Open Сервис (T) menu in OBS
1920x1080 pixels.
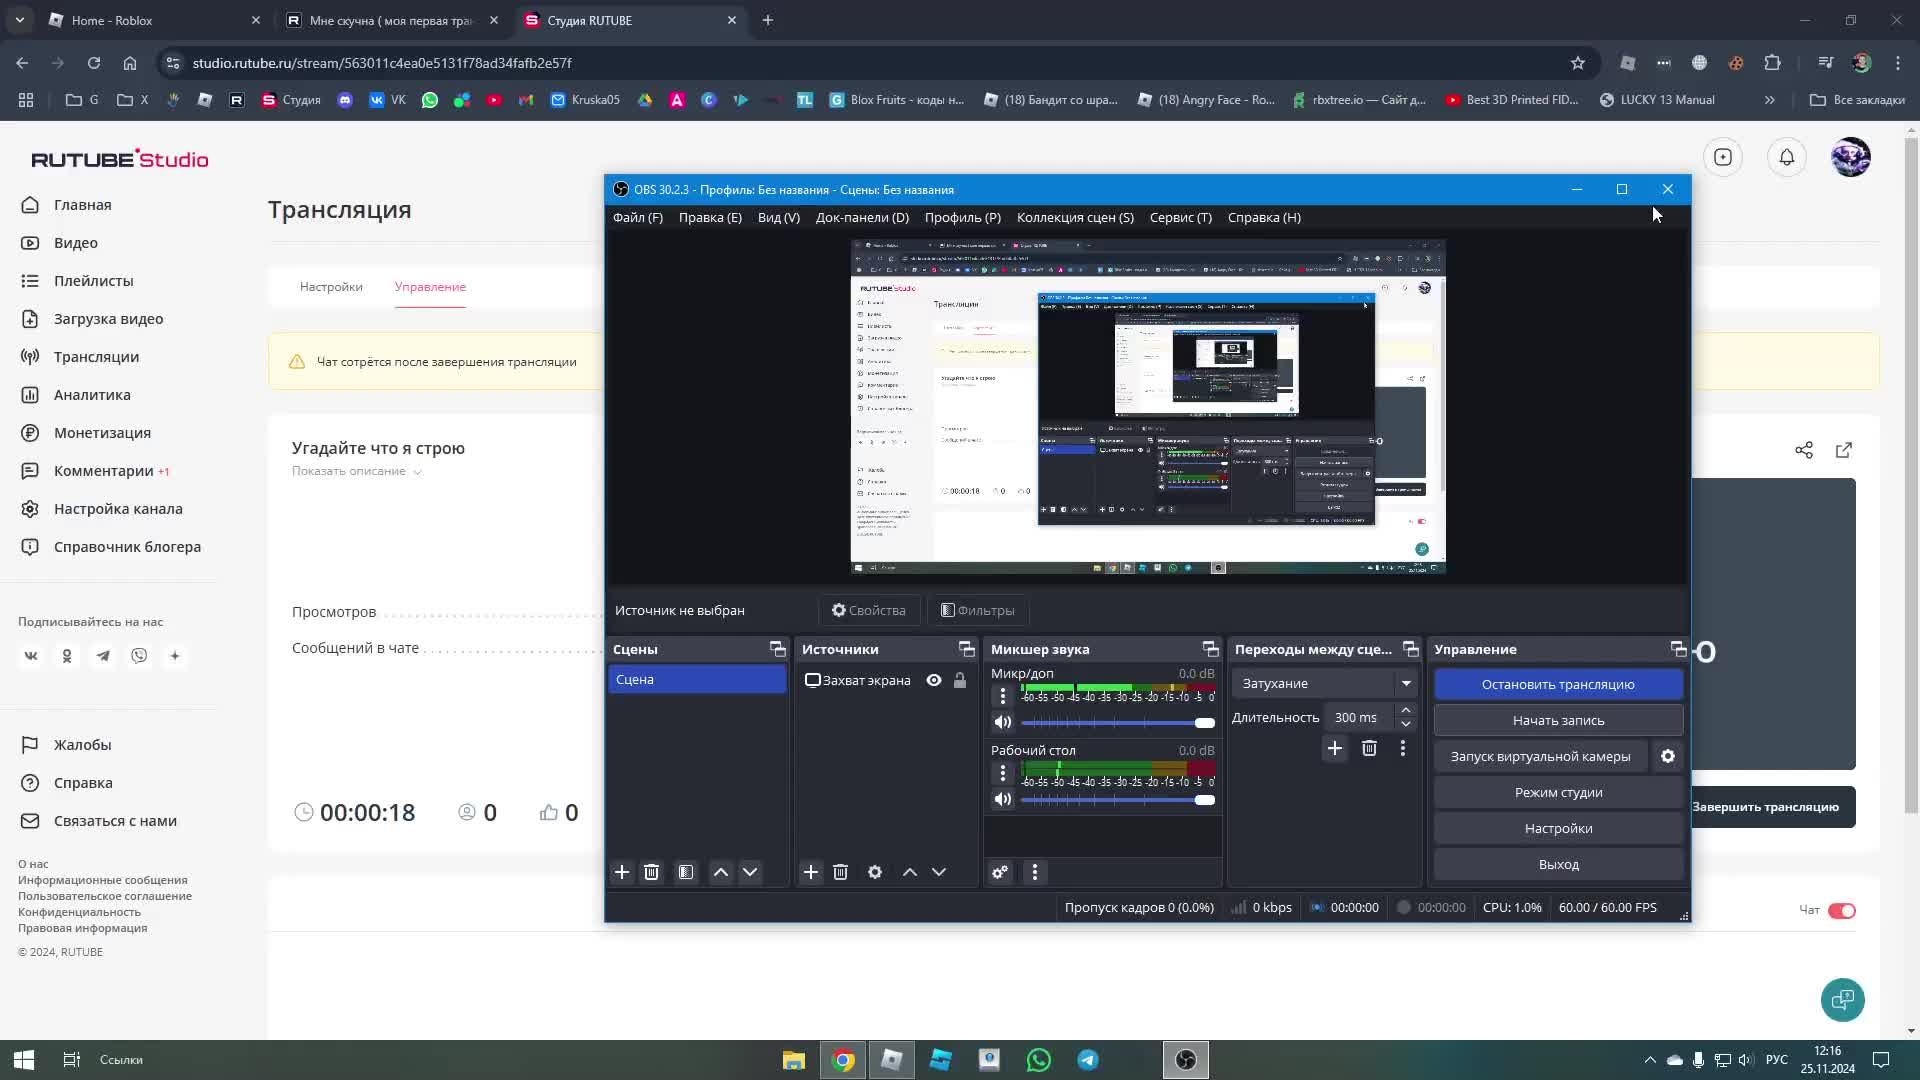point(1180,217)
